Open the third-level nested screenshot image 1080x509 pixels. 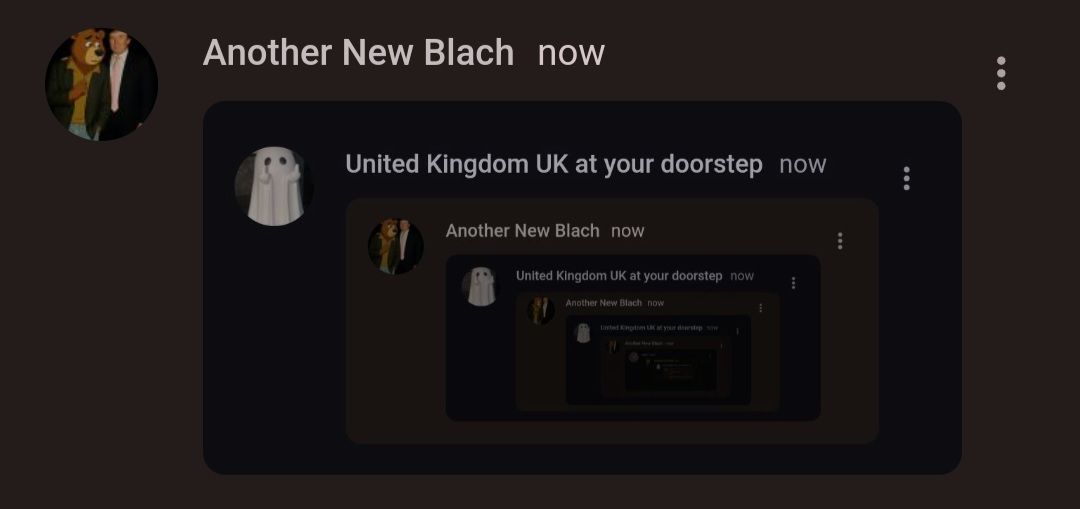633,337
